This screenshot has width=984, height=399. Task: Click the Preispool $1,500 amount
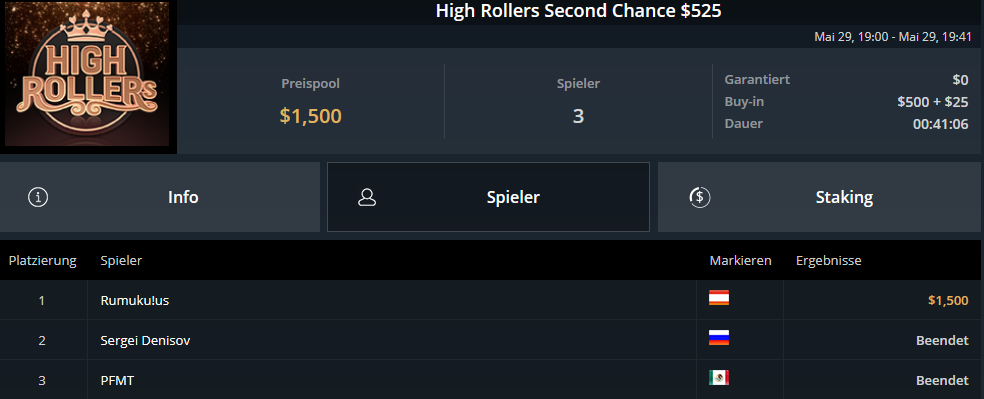311,116
